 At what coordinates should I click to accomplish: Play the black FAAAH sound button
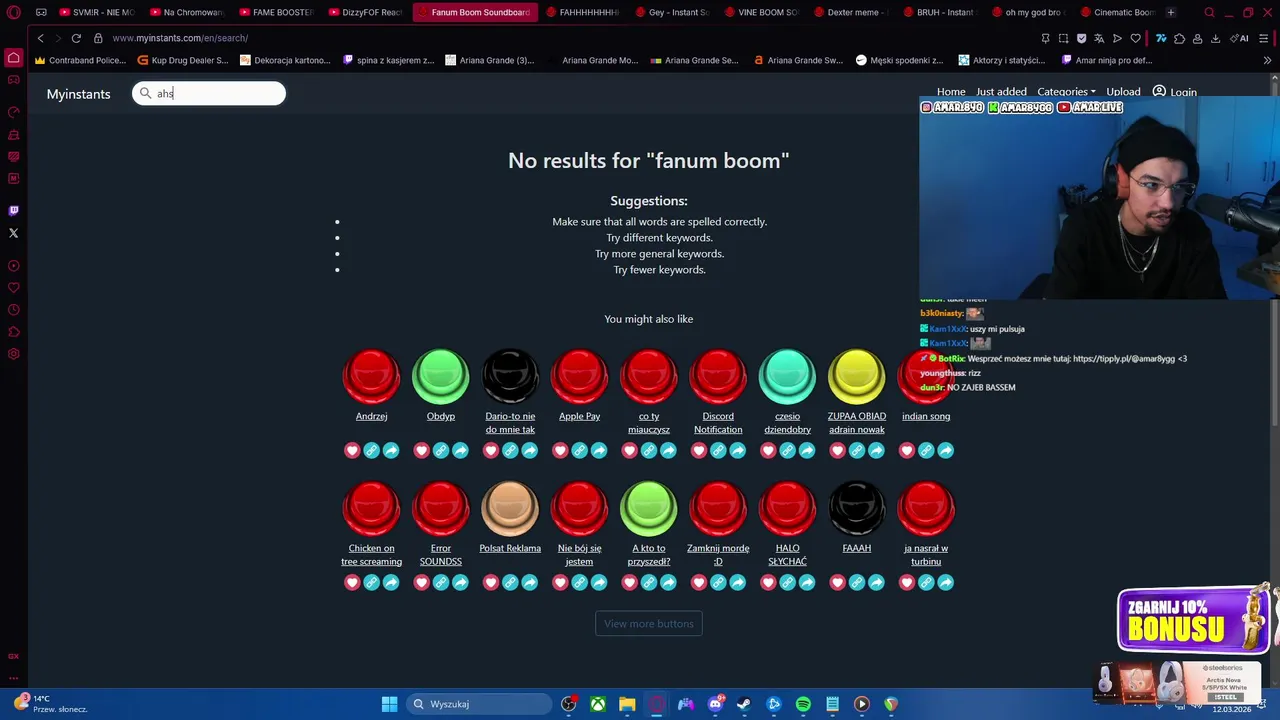coord(857,508)
